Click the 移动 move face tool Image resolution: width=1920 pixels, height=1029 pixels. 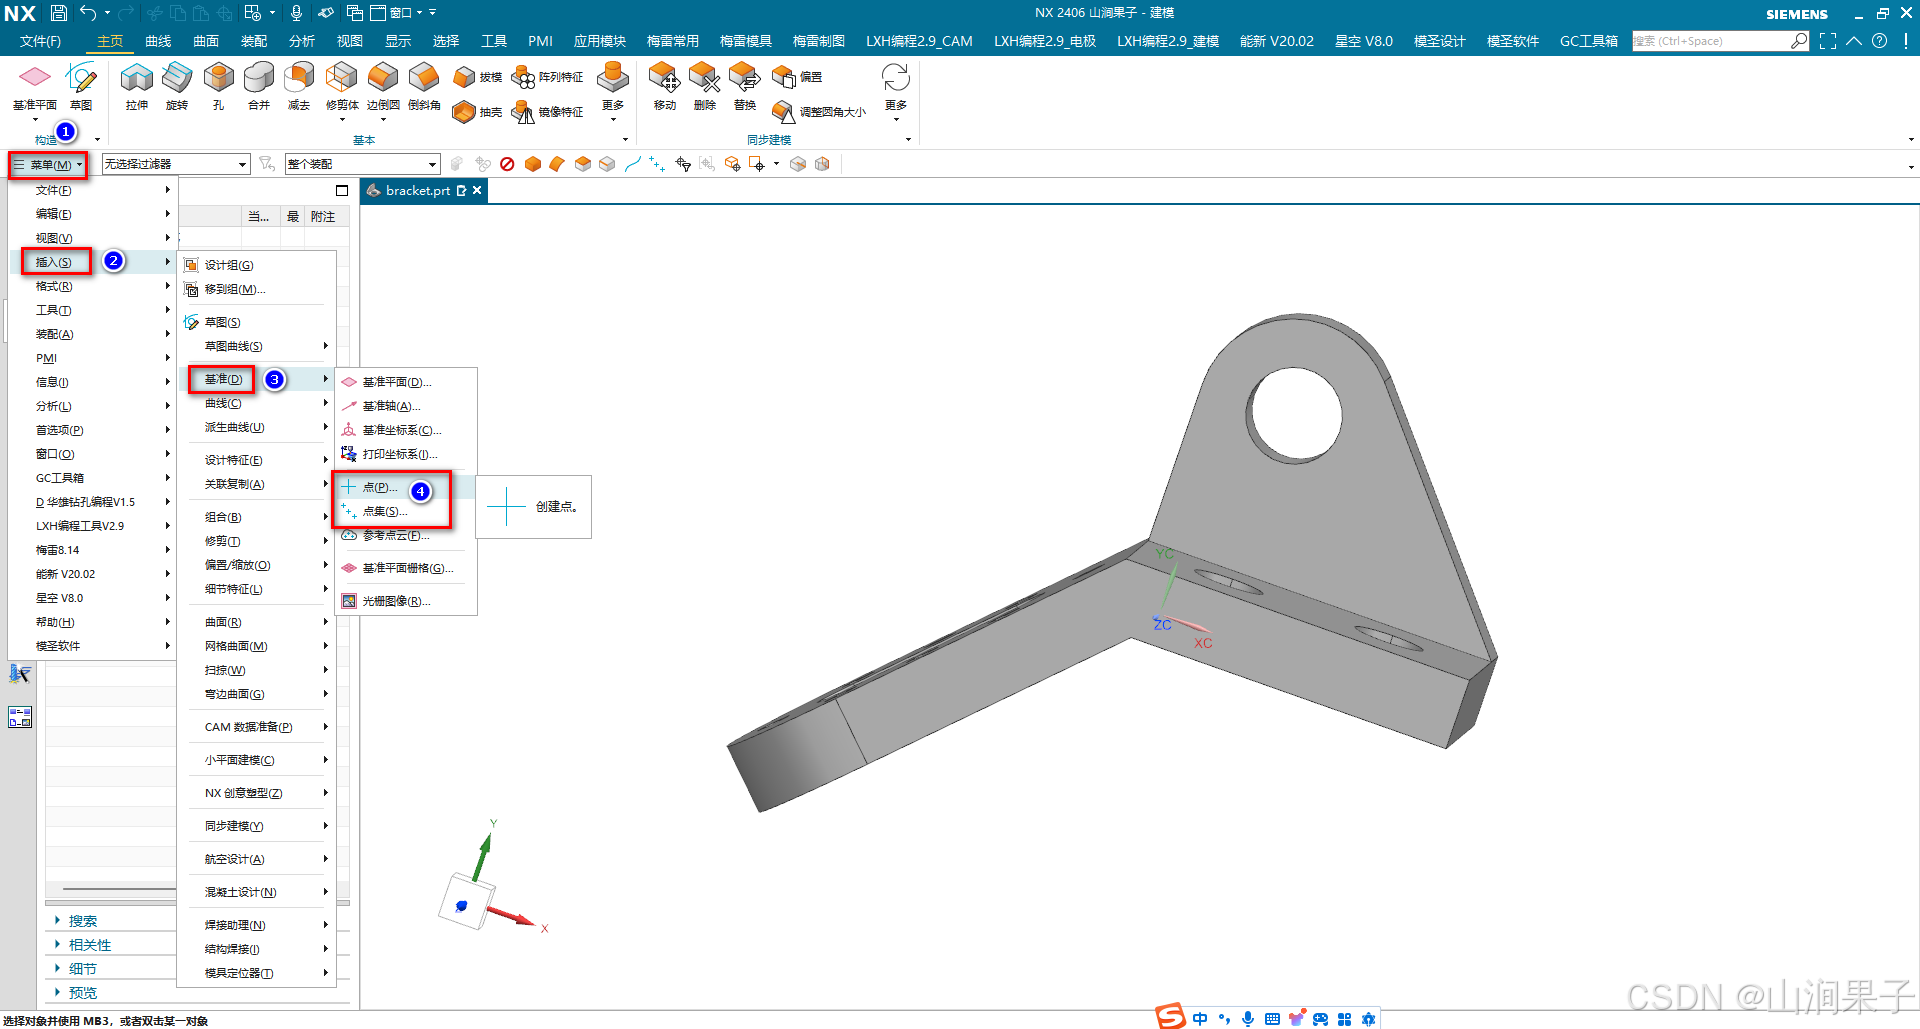(x=665, y=85)
